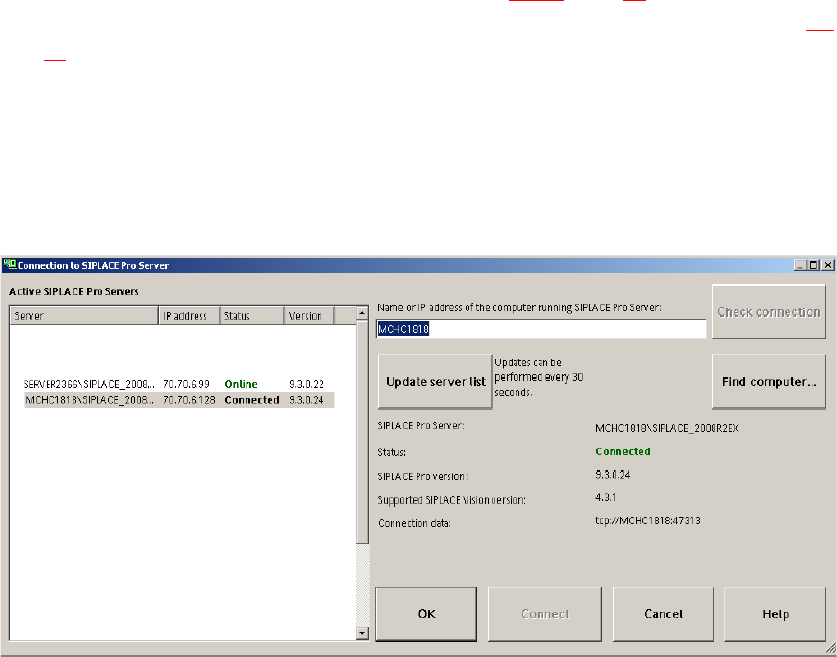Click the Check connection button

[769, 312]
